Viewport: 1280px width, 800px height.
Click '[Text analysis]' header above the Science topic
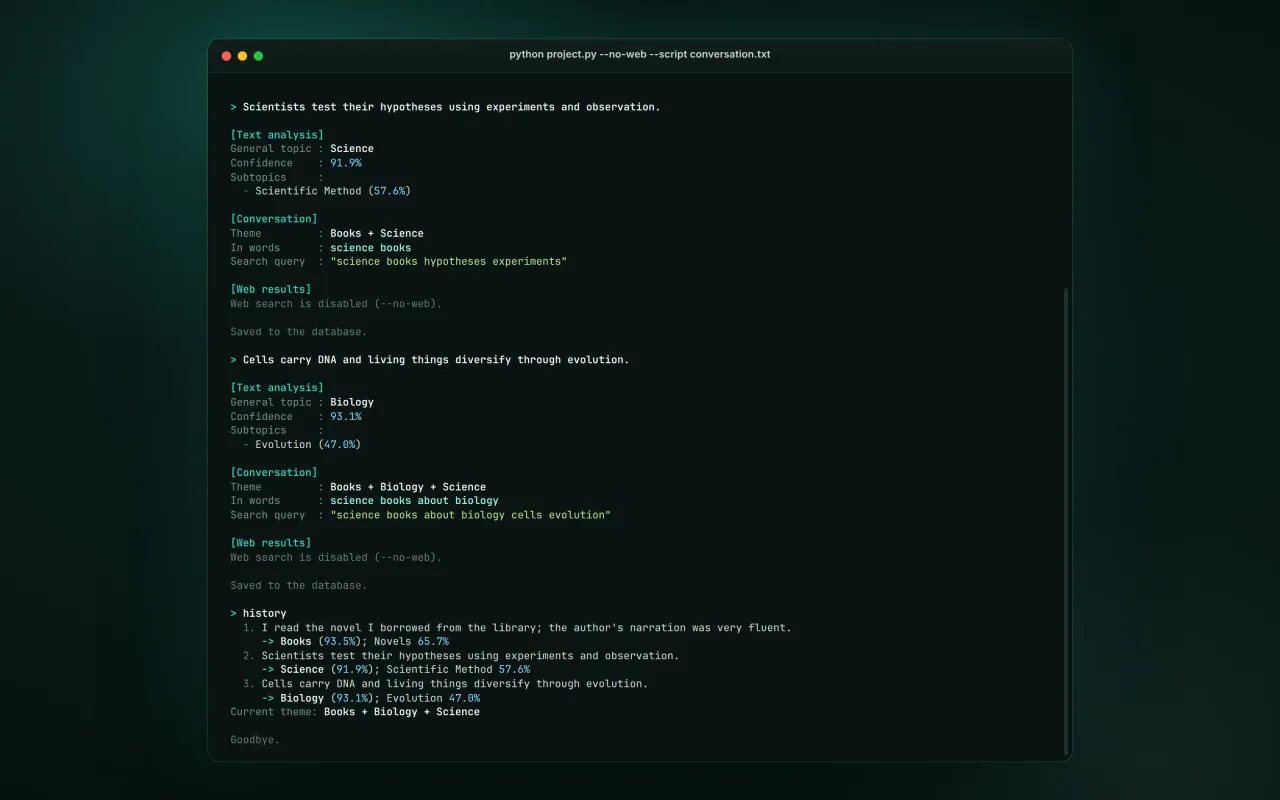click(277, 135)
